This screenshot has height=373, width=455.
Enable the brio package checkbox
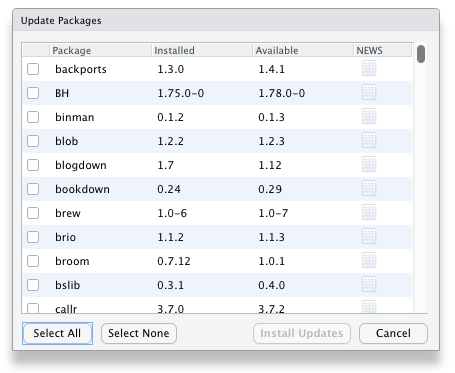point(33,237)
